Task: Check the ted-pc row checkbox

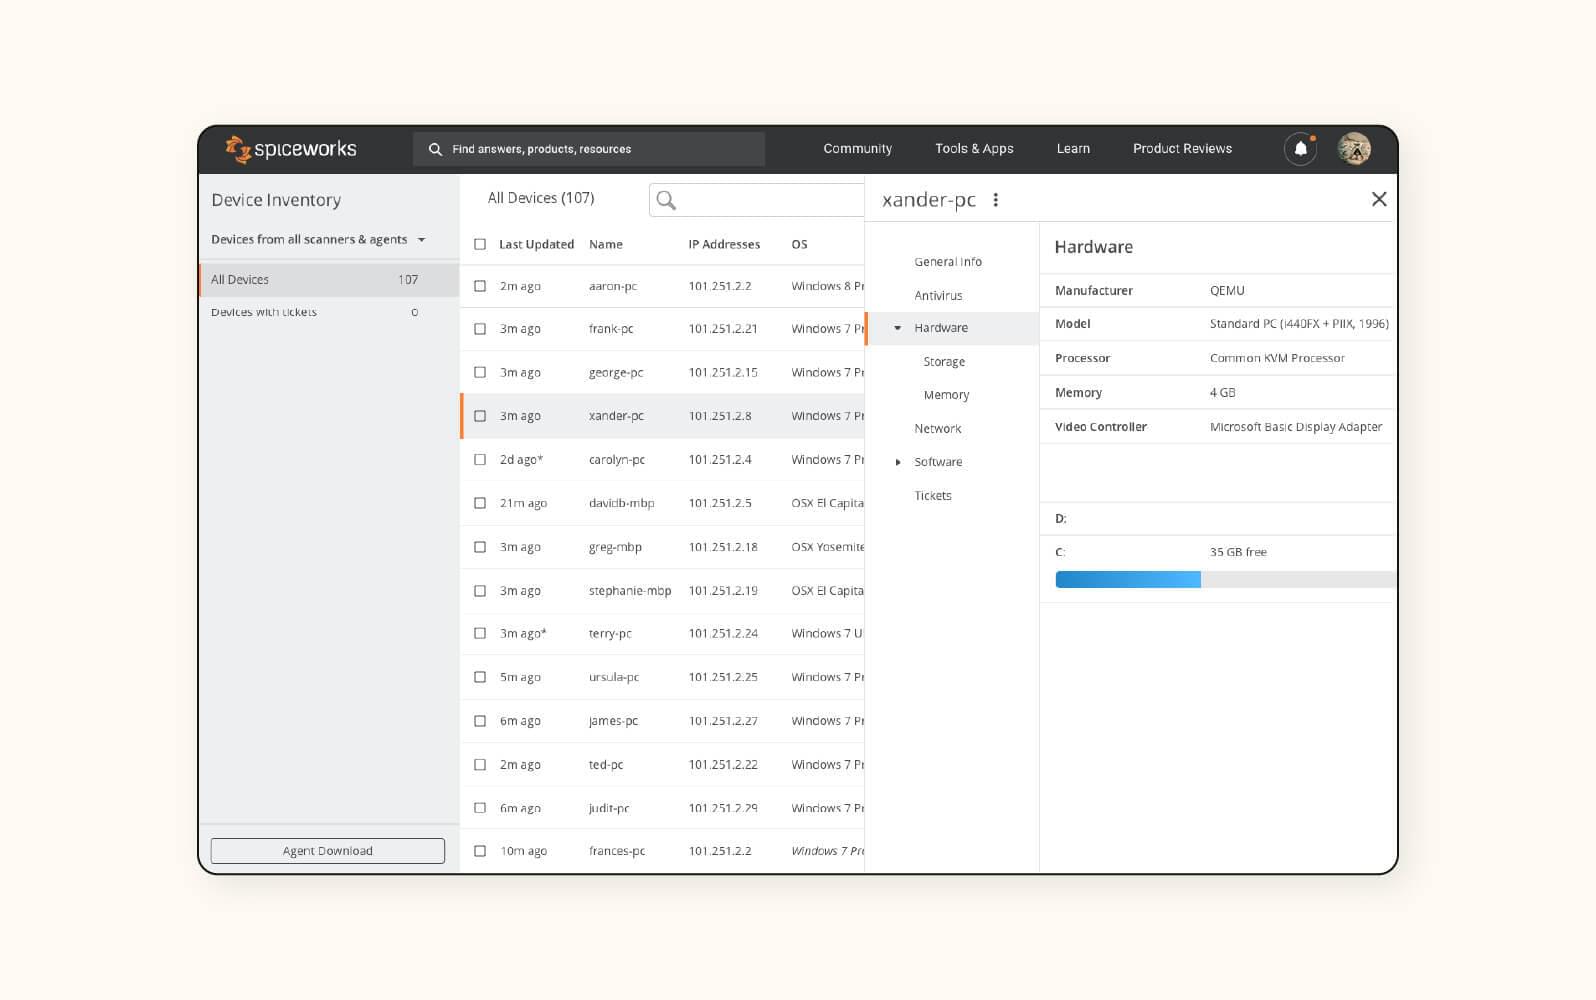Action: tap(480, 765)
